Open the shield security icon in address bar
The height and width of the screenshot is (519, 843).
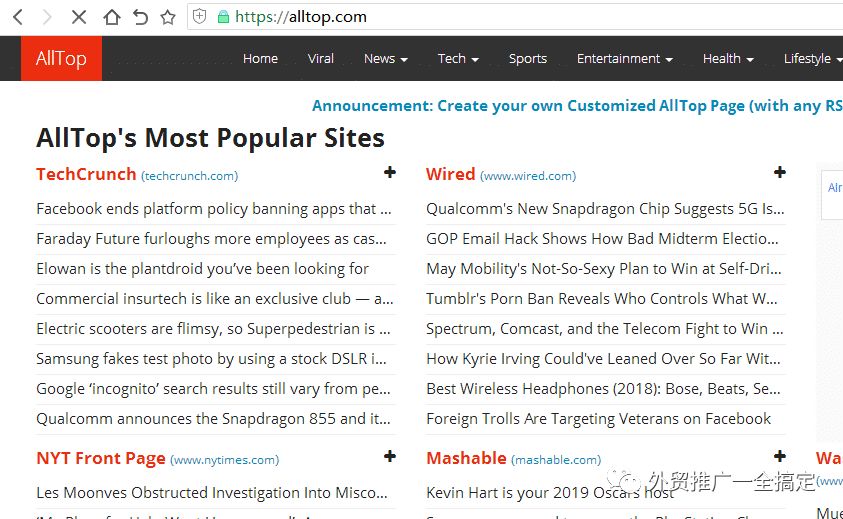point(199,16)
